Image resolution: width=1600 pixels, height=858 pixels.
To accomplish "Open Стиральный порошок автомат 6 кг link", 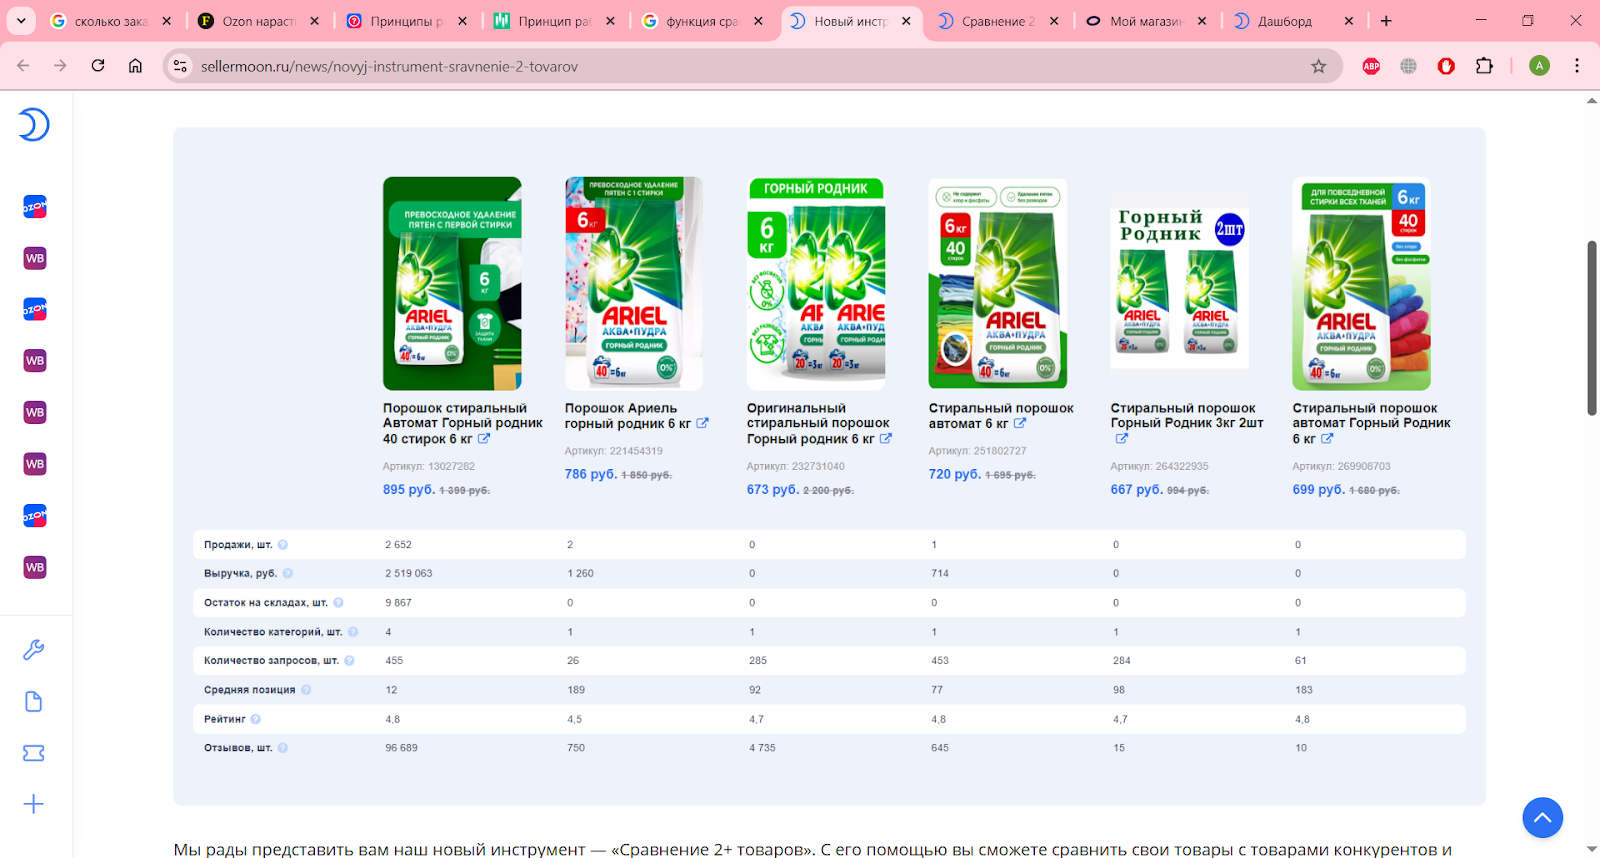I will click(1001, 416).
